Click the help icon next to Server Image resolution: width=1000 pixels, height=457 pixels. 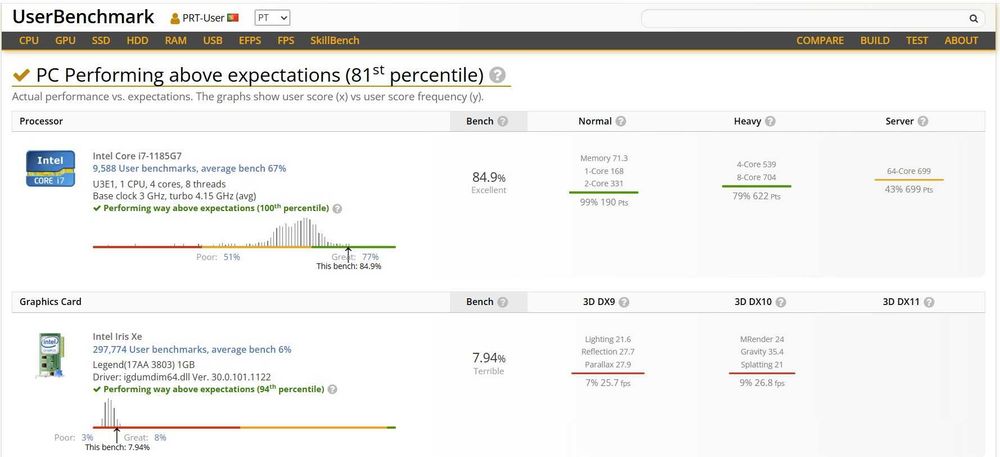click(922, 121)
